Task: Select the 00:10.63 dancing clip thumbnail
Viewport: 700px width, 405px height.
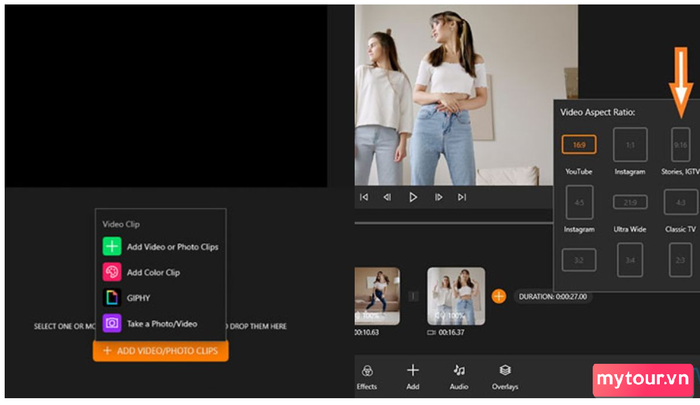Action: click(x=377, y=296)
